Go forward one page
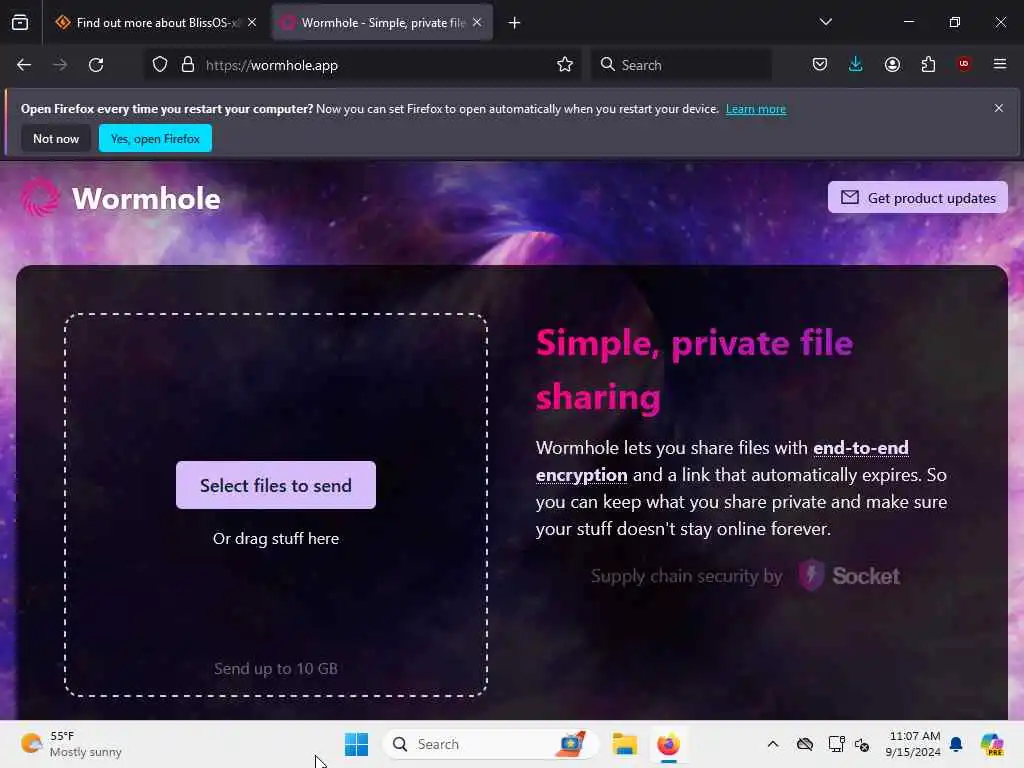Image resolution: width=1024 pixels, height=768 pixels. click(x=60, y=65)
